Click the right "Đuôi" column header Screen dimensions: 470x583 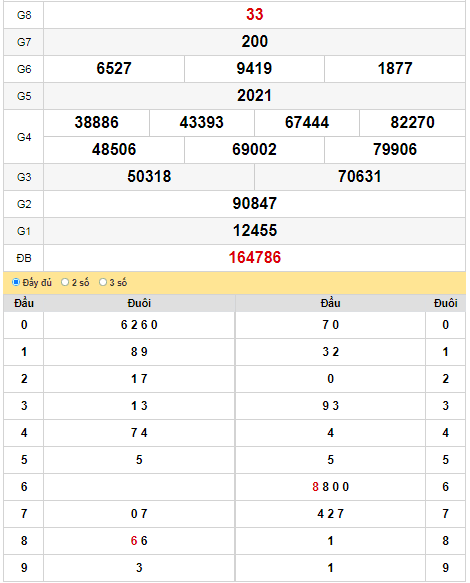point(445,303)
